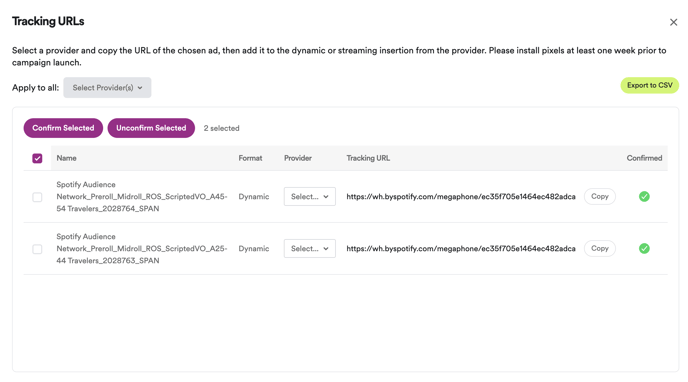The image size is (688, 382).
Task: Check the A45-54 Travelers row checkbox
Action: (x=37, y=197)
